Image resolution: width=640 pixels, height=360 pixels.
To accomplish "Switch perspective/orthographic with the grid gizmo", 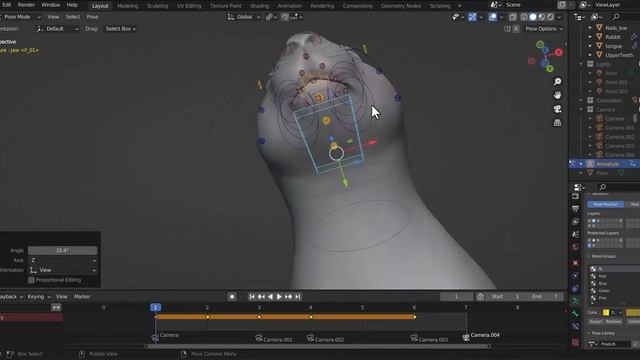I will [557, 122].
